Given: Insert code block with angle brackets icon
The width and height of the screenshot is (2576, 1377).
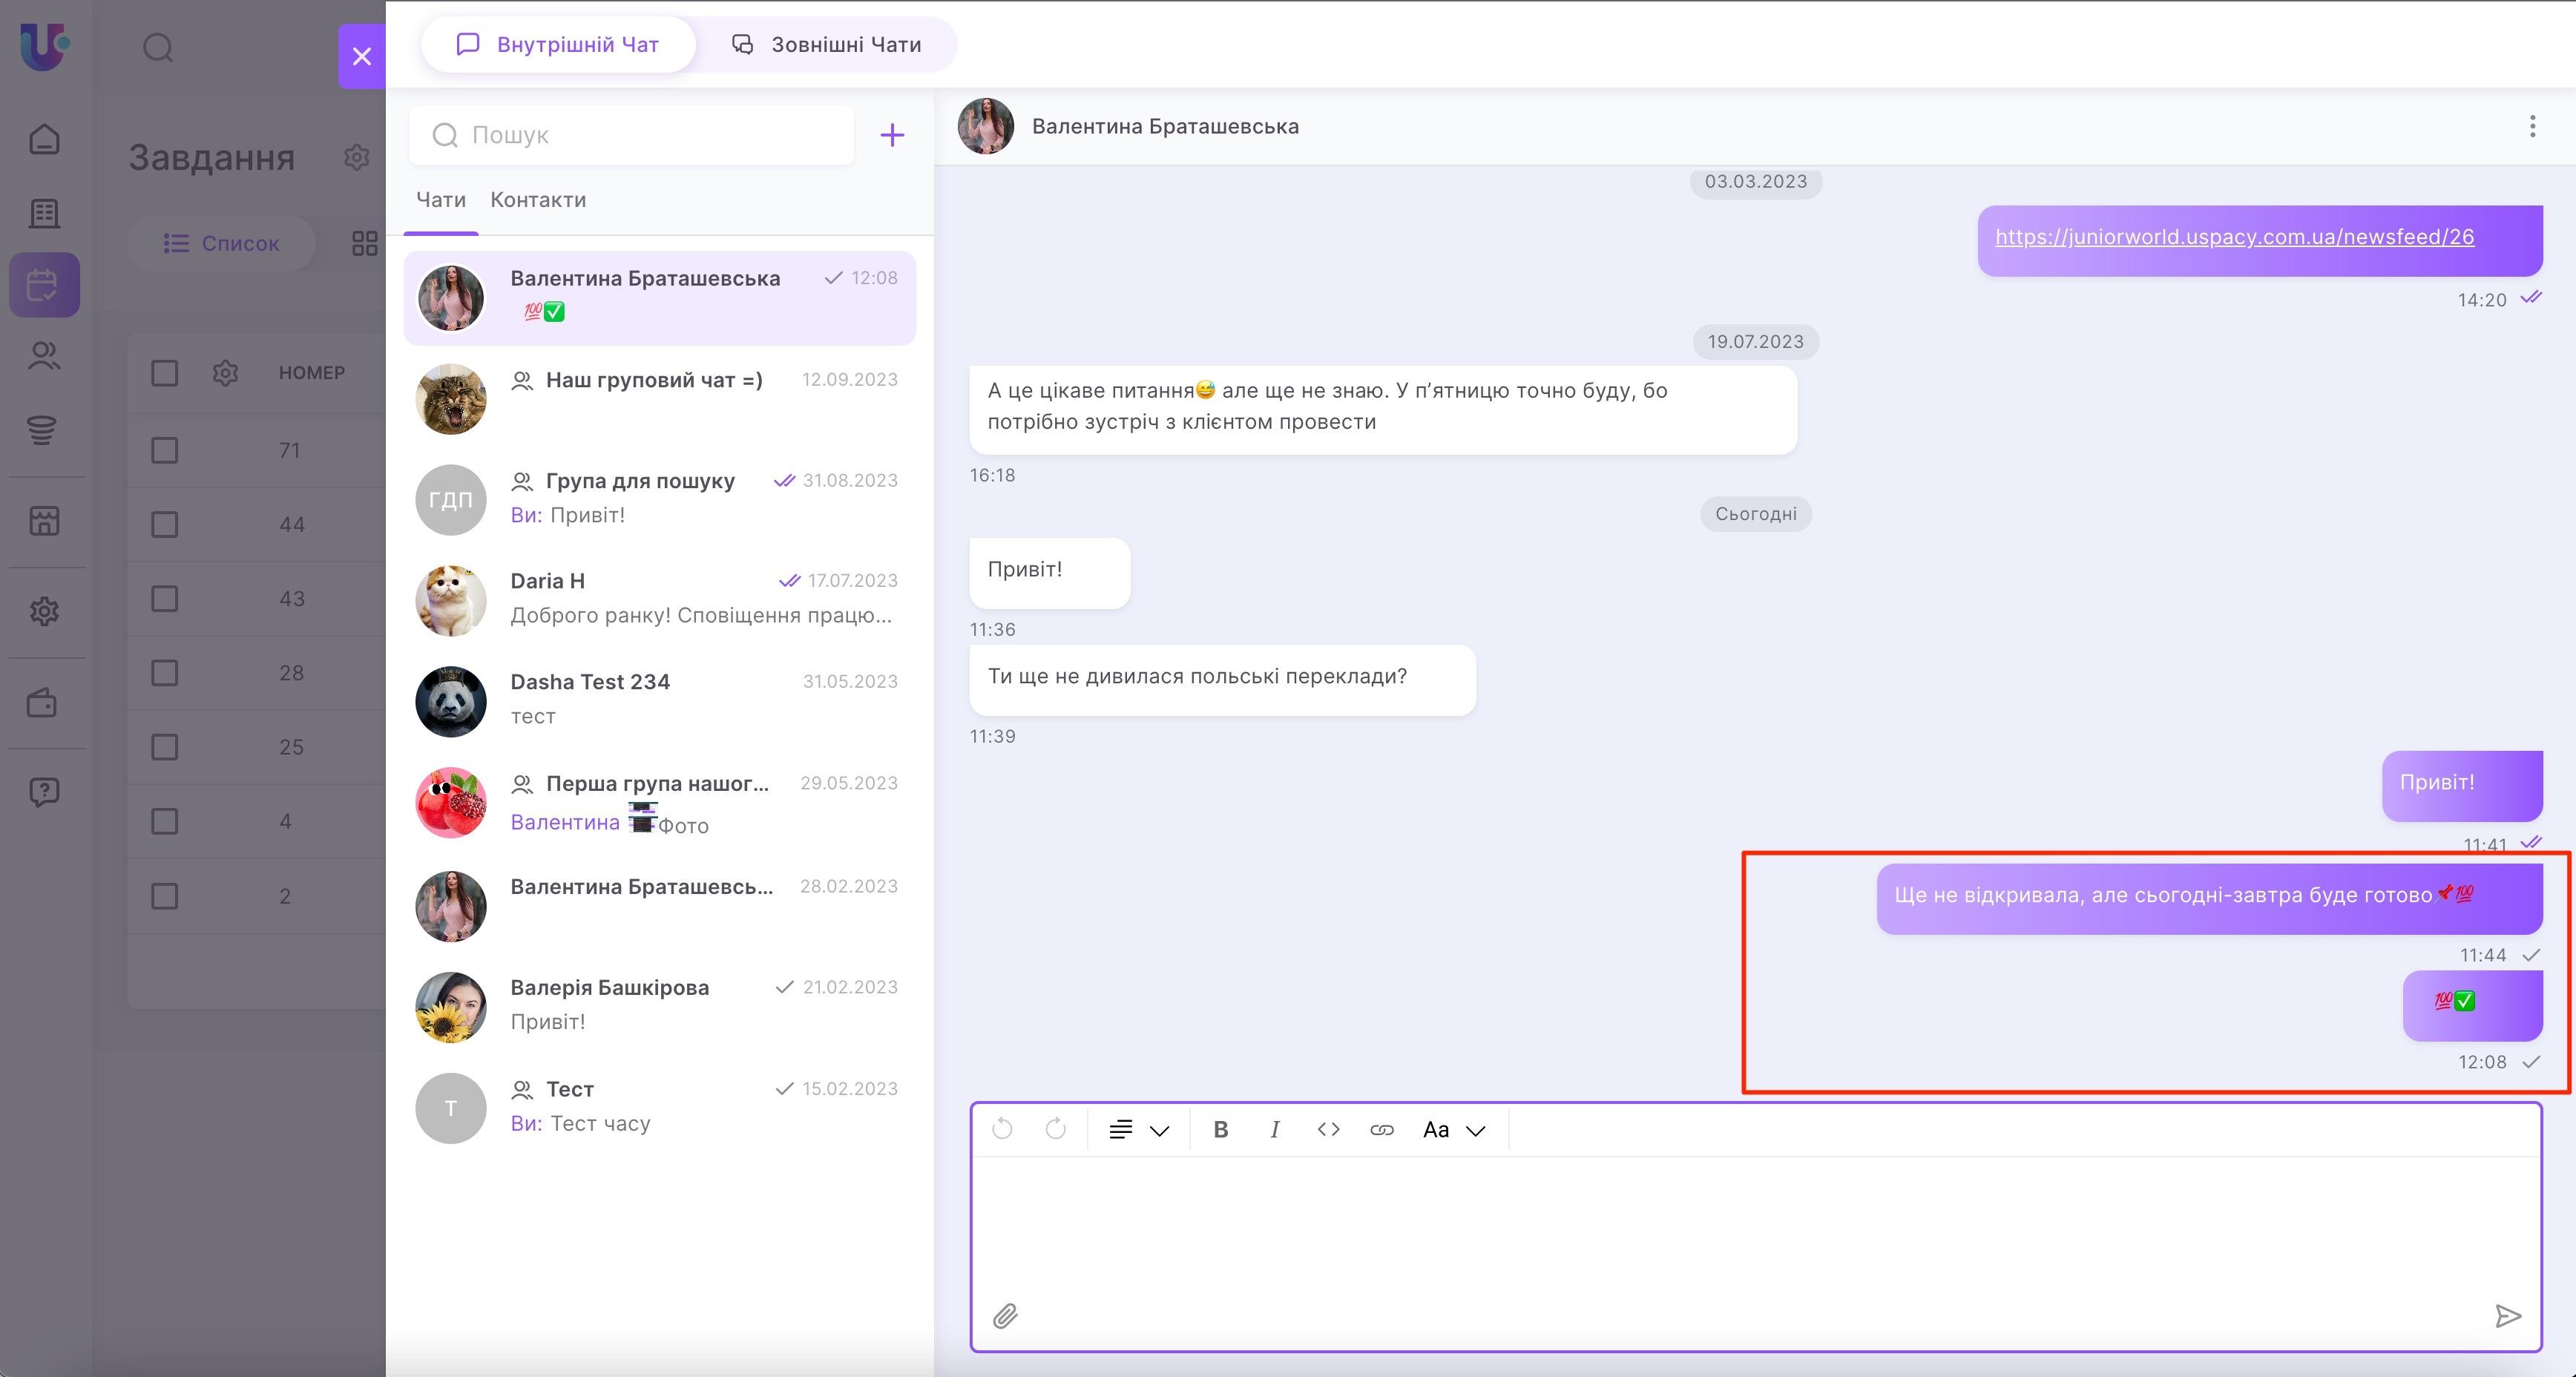Looking at the screenshot, I should [1328, 1130].
